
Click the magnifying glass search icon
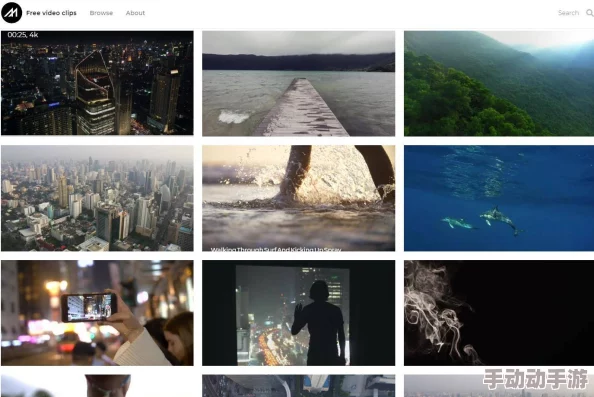(x=590, y=13)
